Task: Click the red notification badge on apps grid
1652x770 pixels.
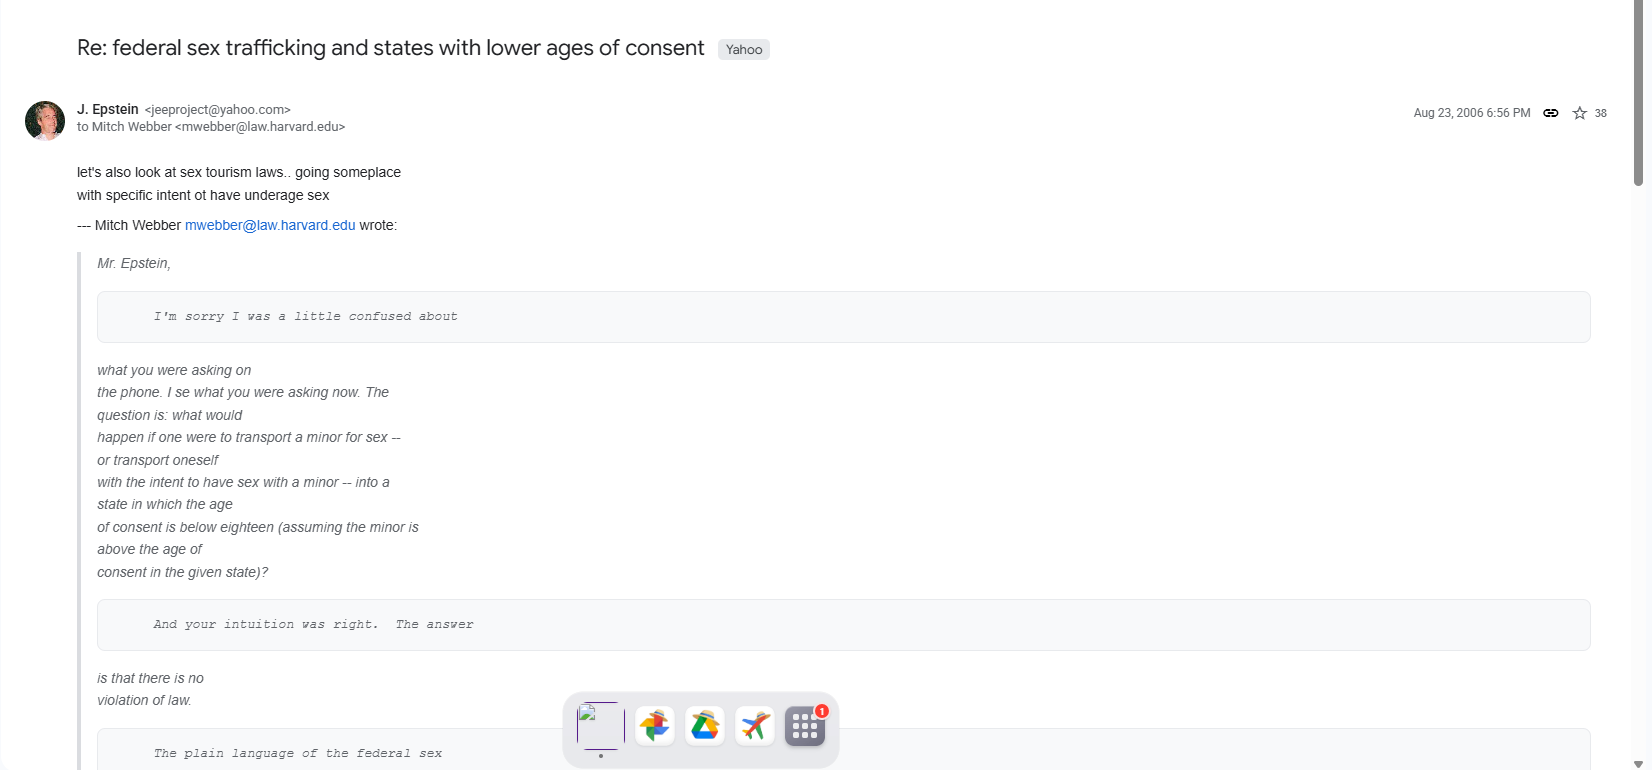Action: (822, 711)
